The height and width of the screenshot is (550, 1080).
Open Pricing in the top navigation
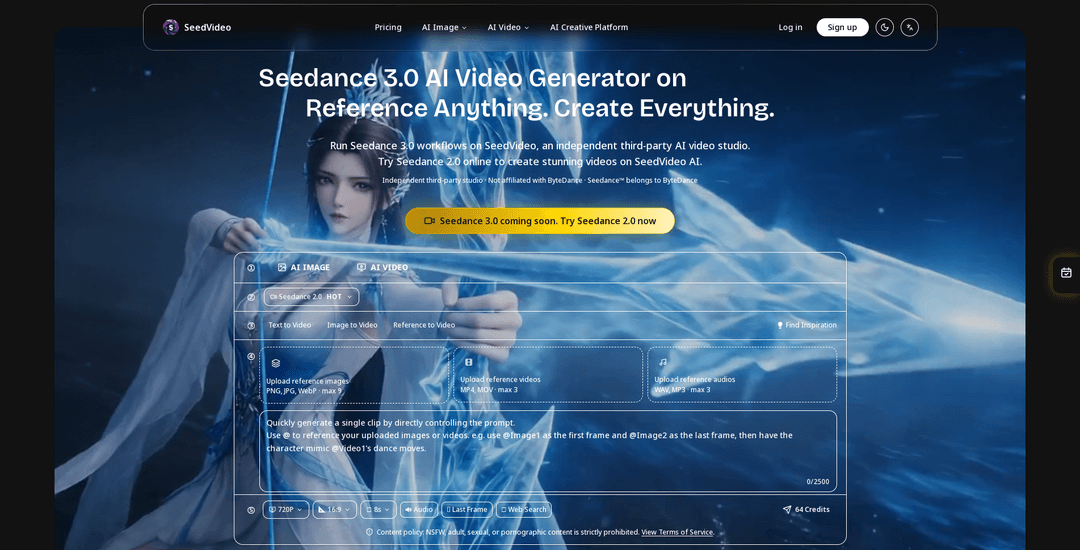(388, 28)
